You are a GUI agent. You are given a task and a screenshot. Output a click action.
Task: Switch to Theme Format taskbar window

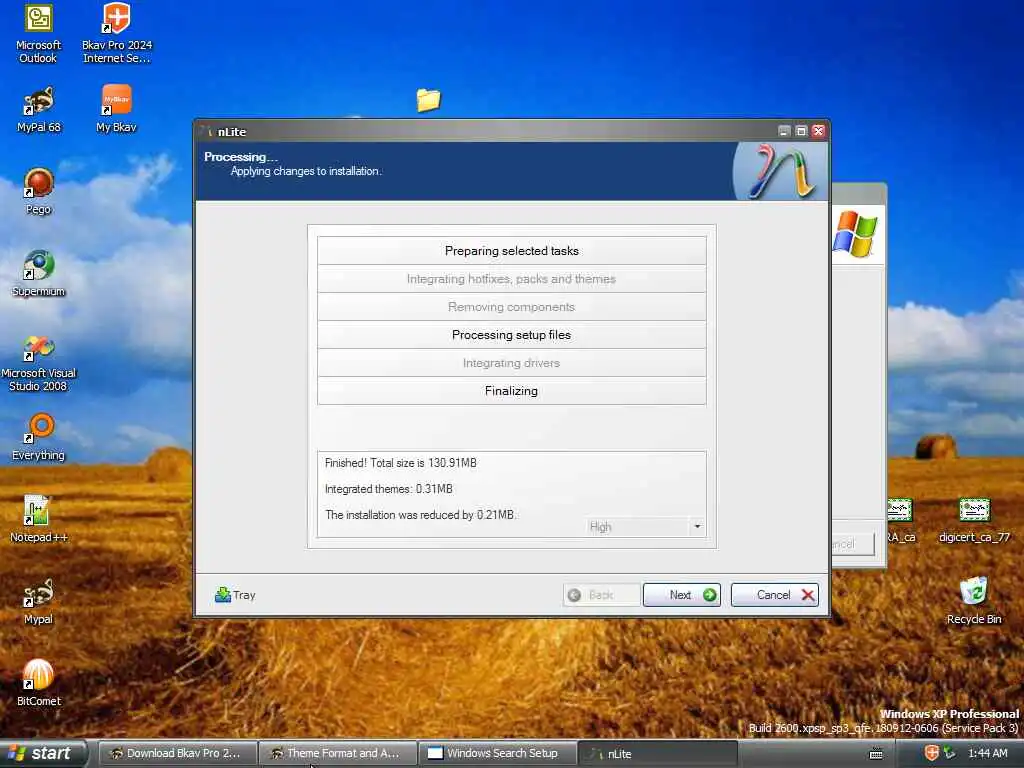tap(338, 753)
